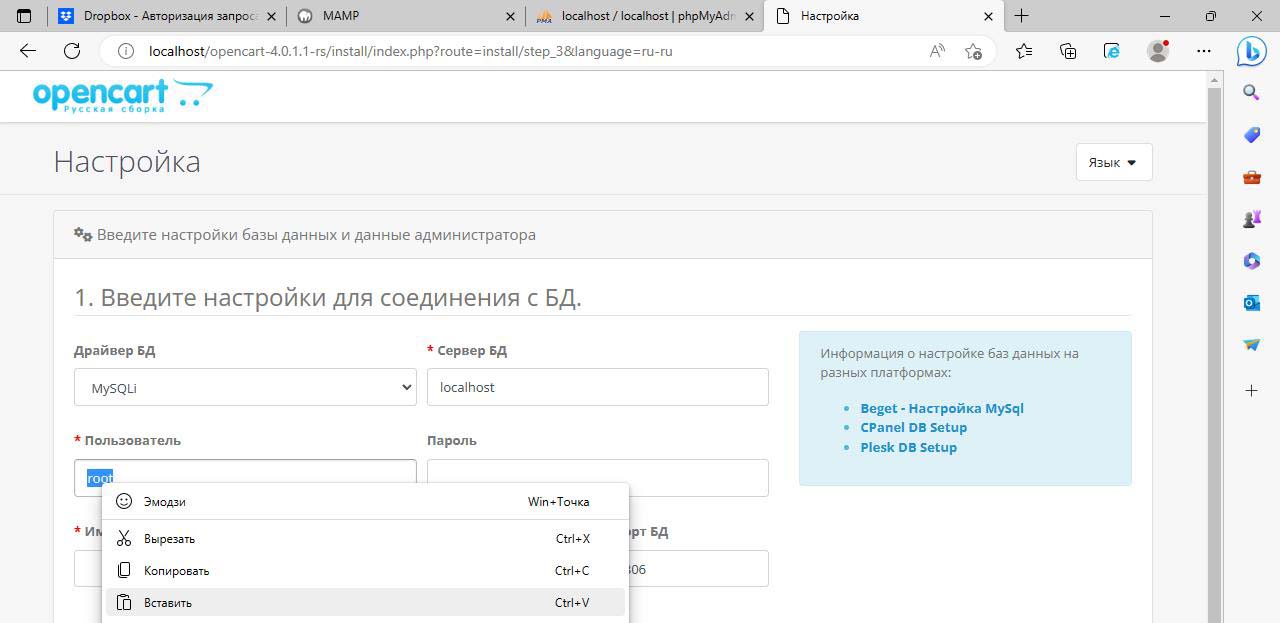
Task: Click inside the Пароль input field
Action: (x=597, y=477)
